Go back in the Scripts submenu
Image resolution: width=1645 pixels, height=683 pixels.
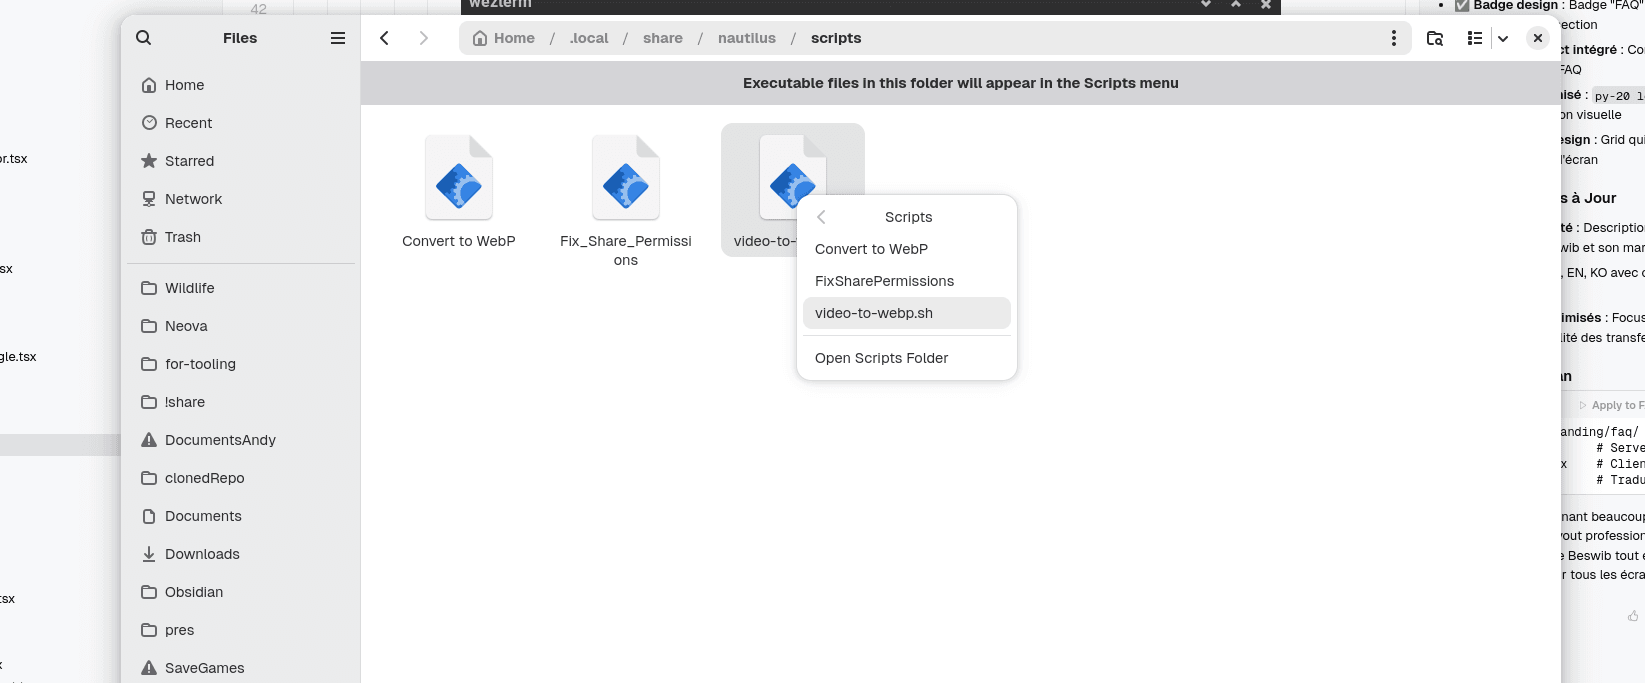point(821,217)
